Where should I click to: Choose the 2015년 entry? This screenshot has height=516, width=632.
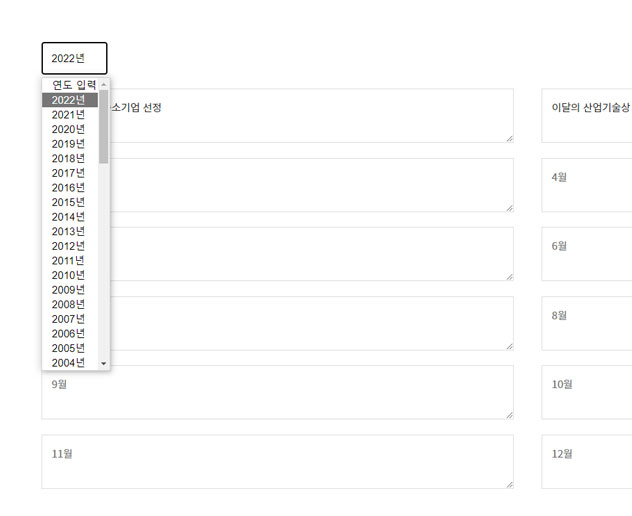click(x=70, y=202)
